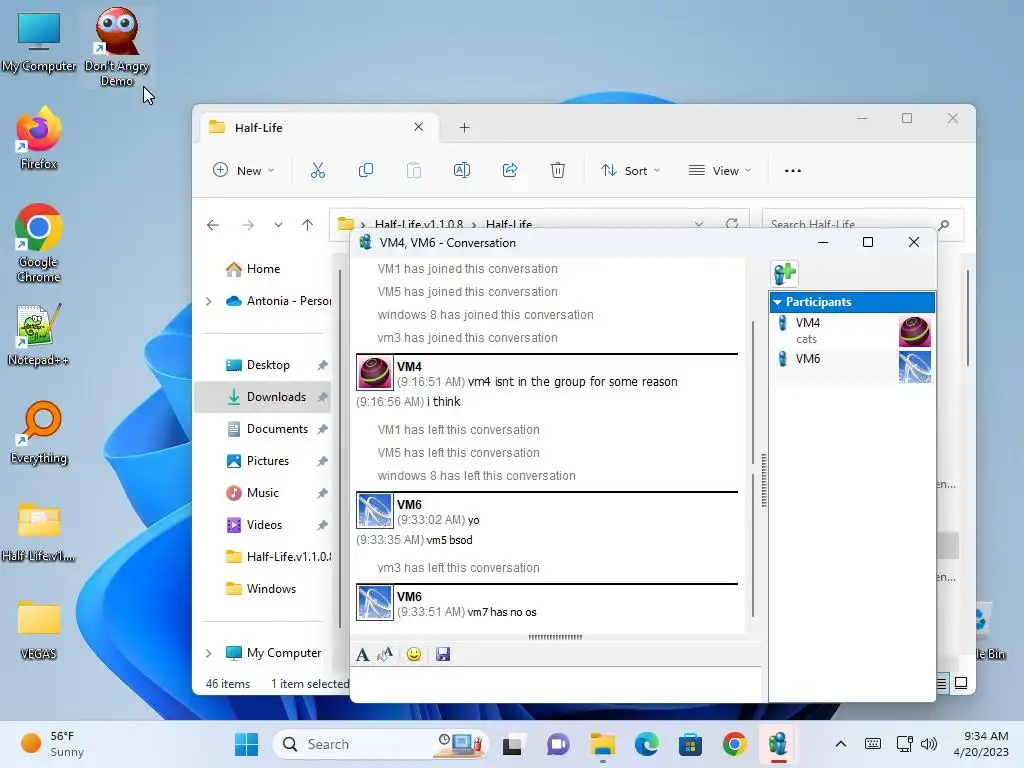Switch to the large thumbnails view button
1024x768 pixels.
(x=961, y=683)
